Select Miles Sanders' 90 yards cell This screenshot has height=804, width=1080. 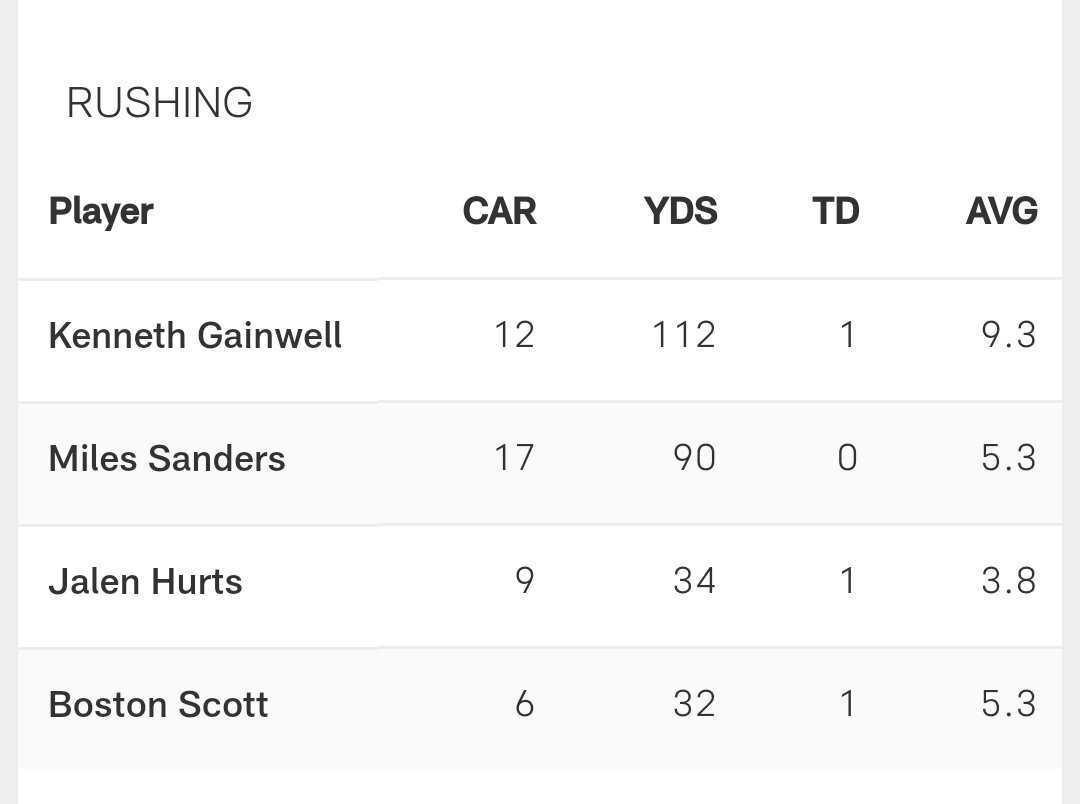pos(694,458)
